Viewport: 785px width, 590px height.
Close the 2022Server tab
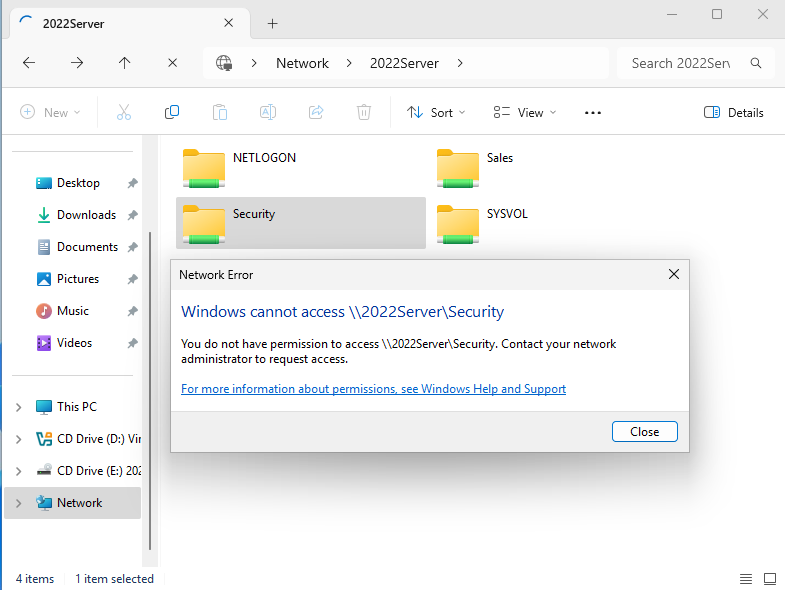(228, 23)
